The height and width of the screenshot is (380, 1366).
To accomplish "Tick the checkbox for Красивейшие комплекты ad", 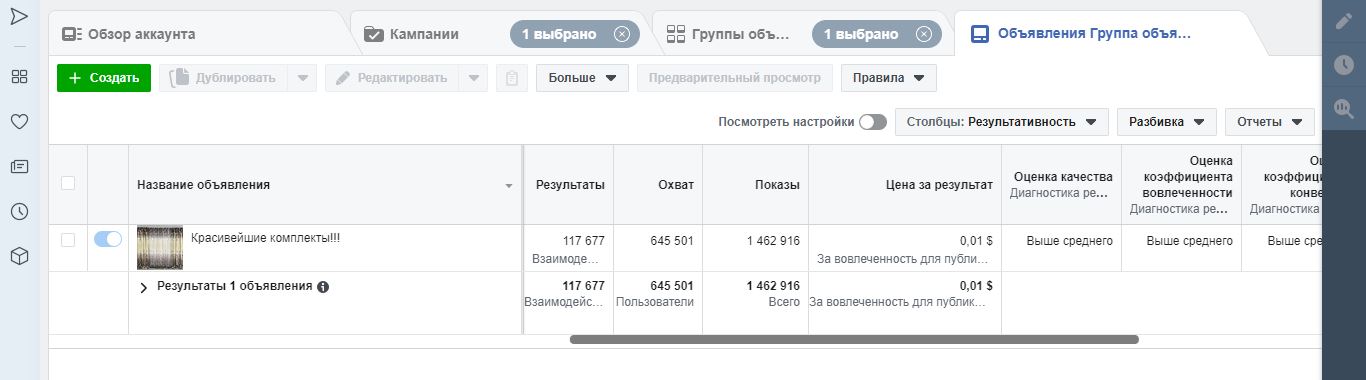I will click(68, 240).
